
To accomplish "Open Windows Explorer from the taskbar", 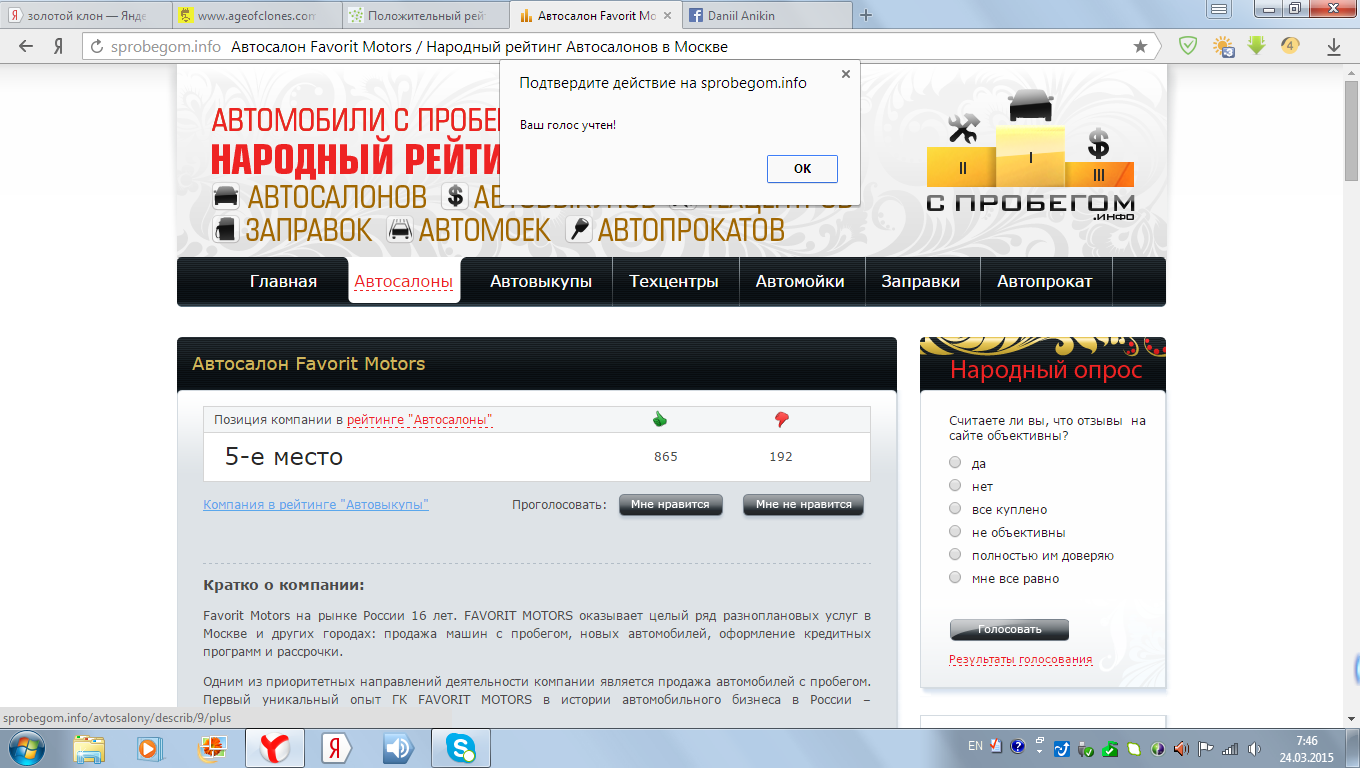I will coord(89,748).
